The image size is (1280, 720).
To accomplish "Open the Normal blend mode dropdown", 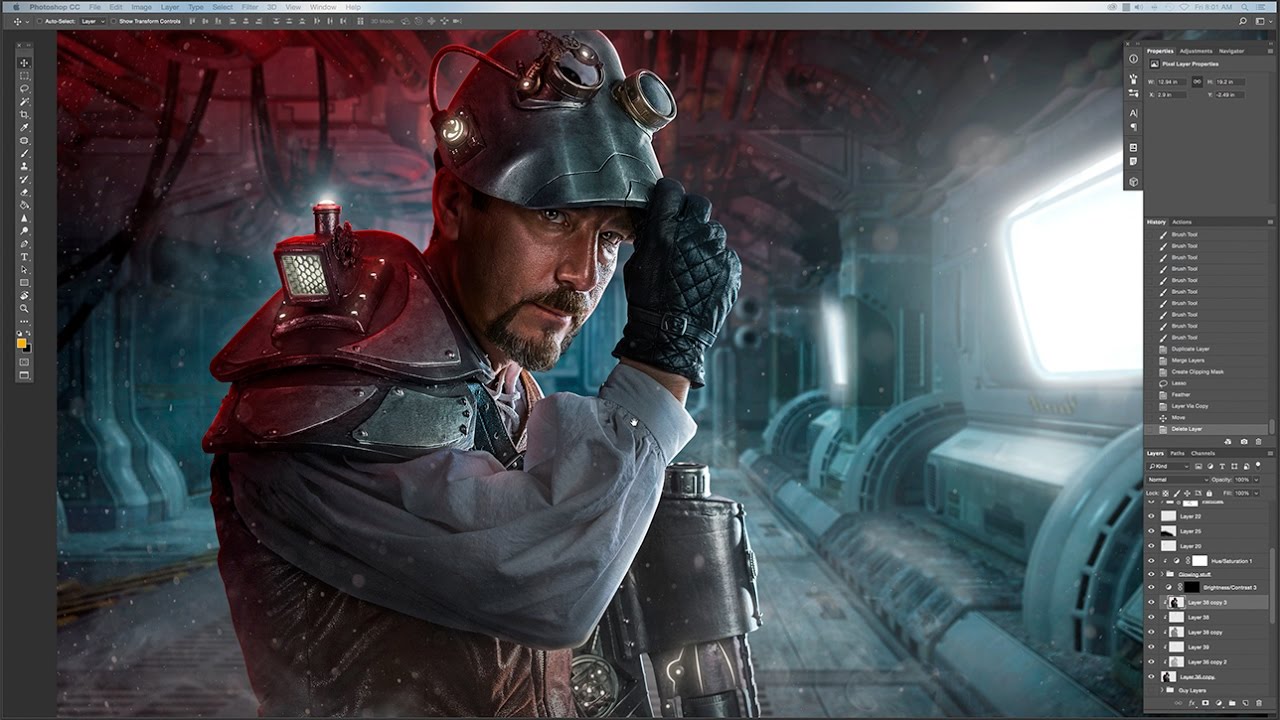I will pyautogui.click(x=1176, y=480).
